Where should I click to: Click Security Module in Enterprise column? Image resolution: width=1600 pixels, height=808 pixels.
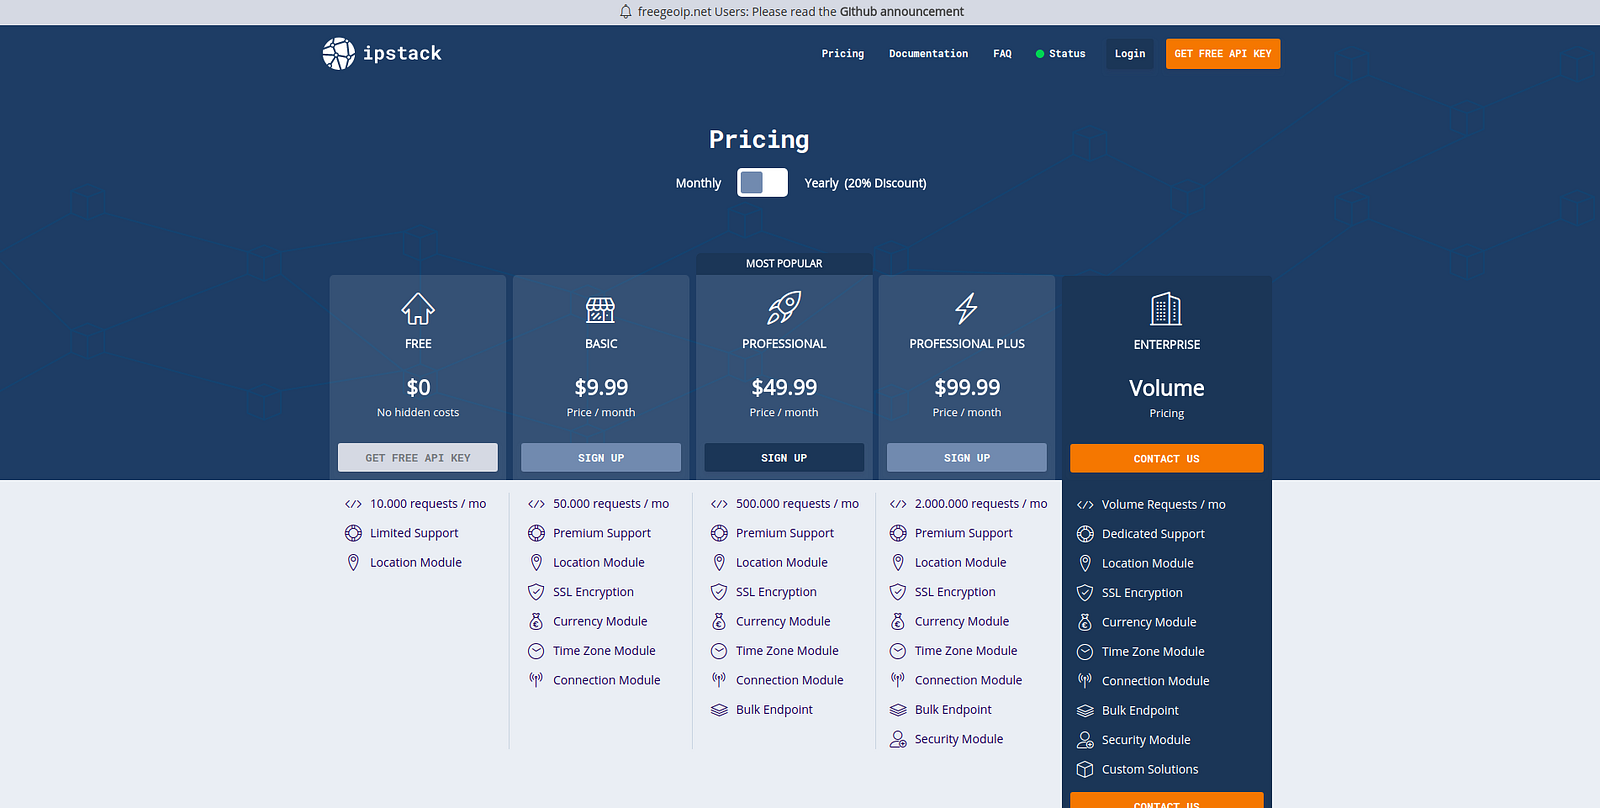[1146, 740]
